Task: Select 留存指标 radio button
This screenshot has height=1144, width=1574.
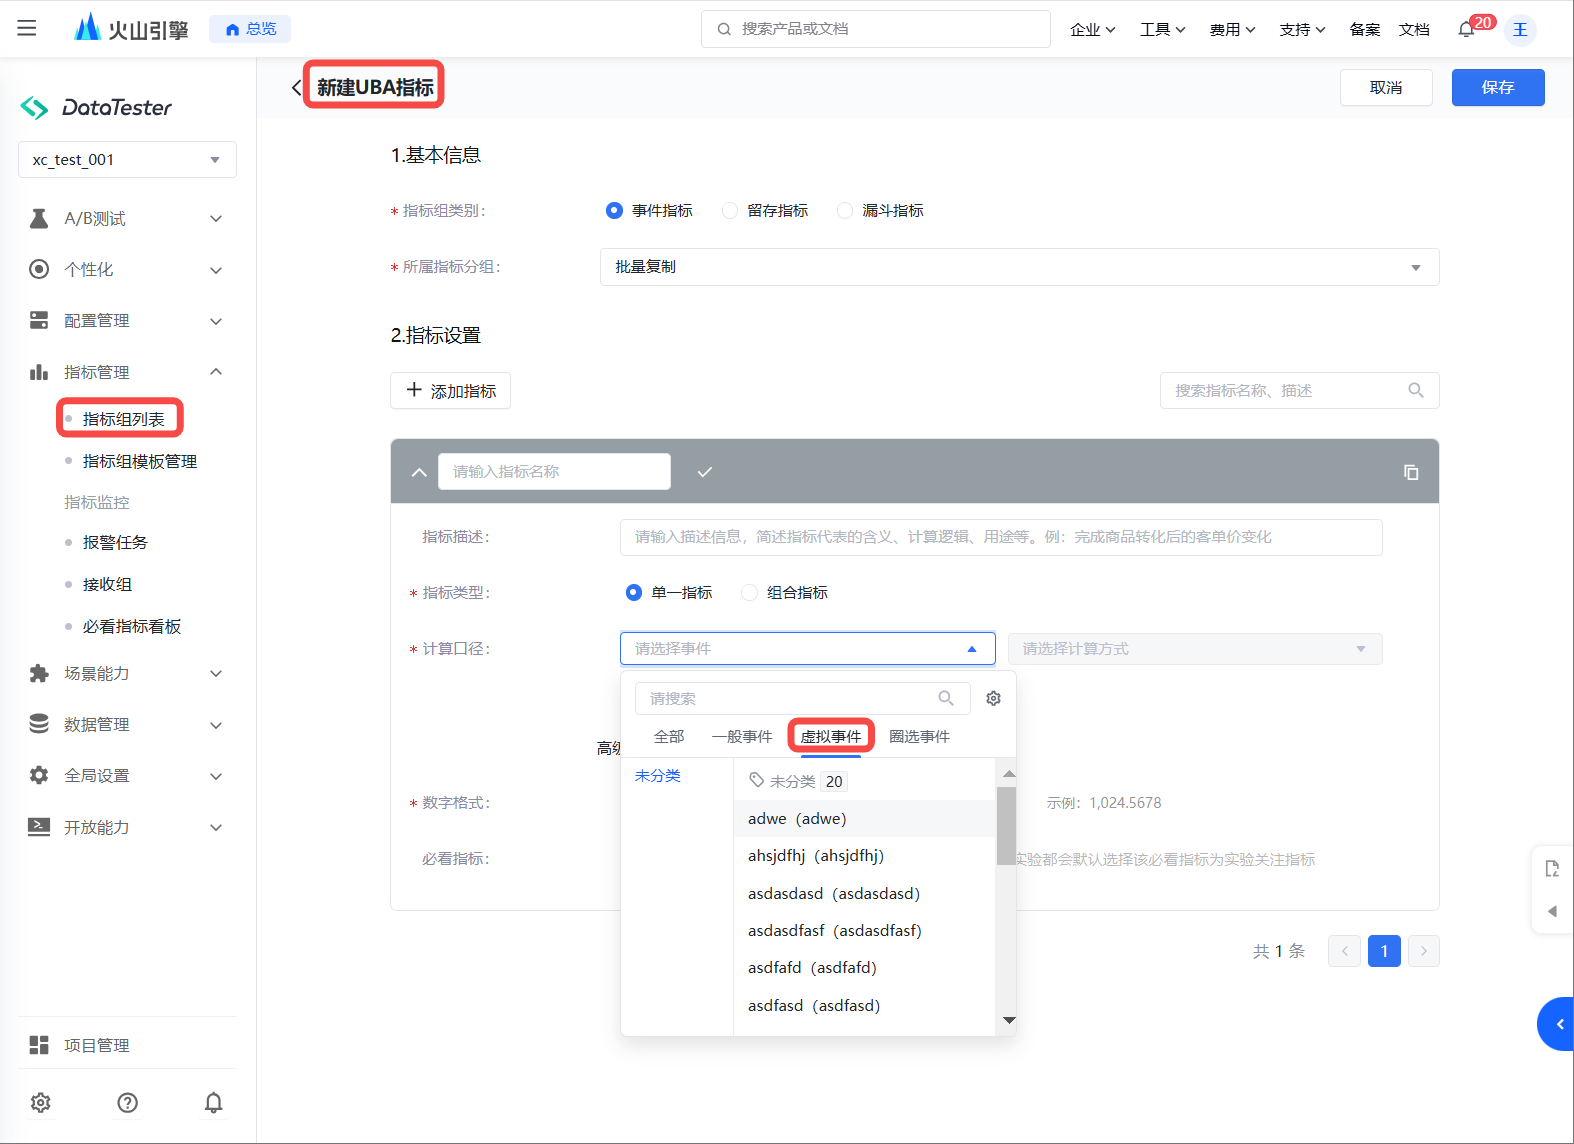Action: (x=730, y=210)
